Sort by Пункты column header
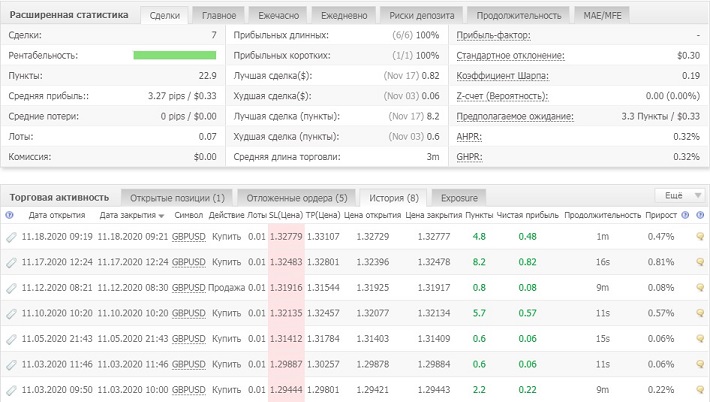 [479, 215]
